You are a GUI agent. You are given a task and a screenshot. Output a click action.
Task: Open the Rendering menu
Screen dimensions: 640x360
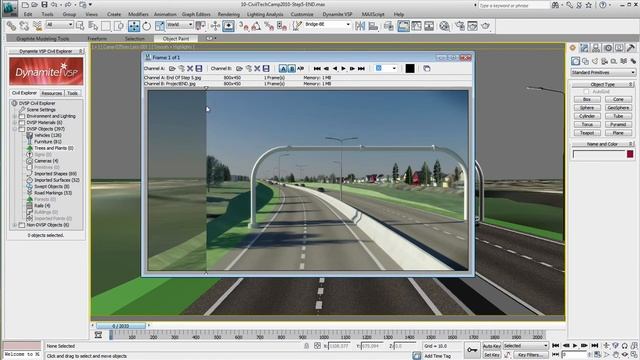229,14
